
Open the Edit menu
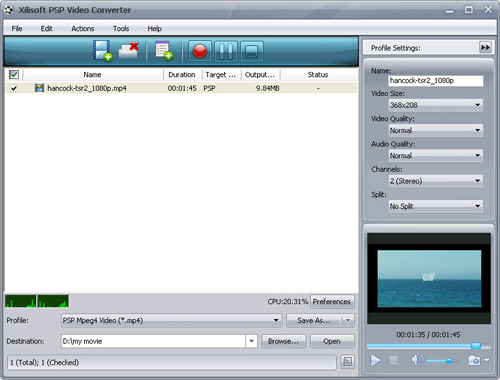(x=46, y=29)
